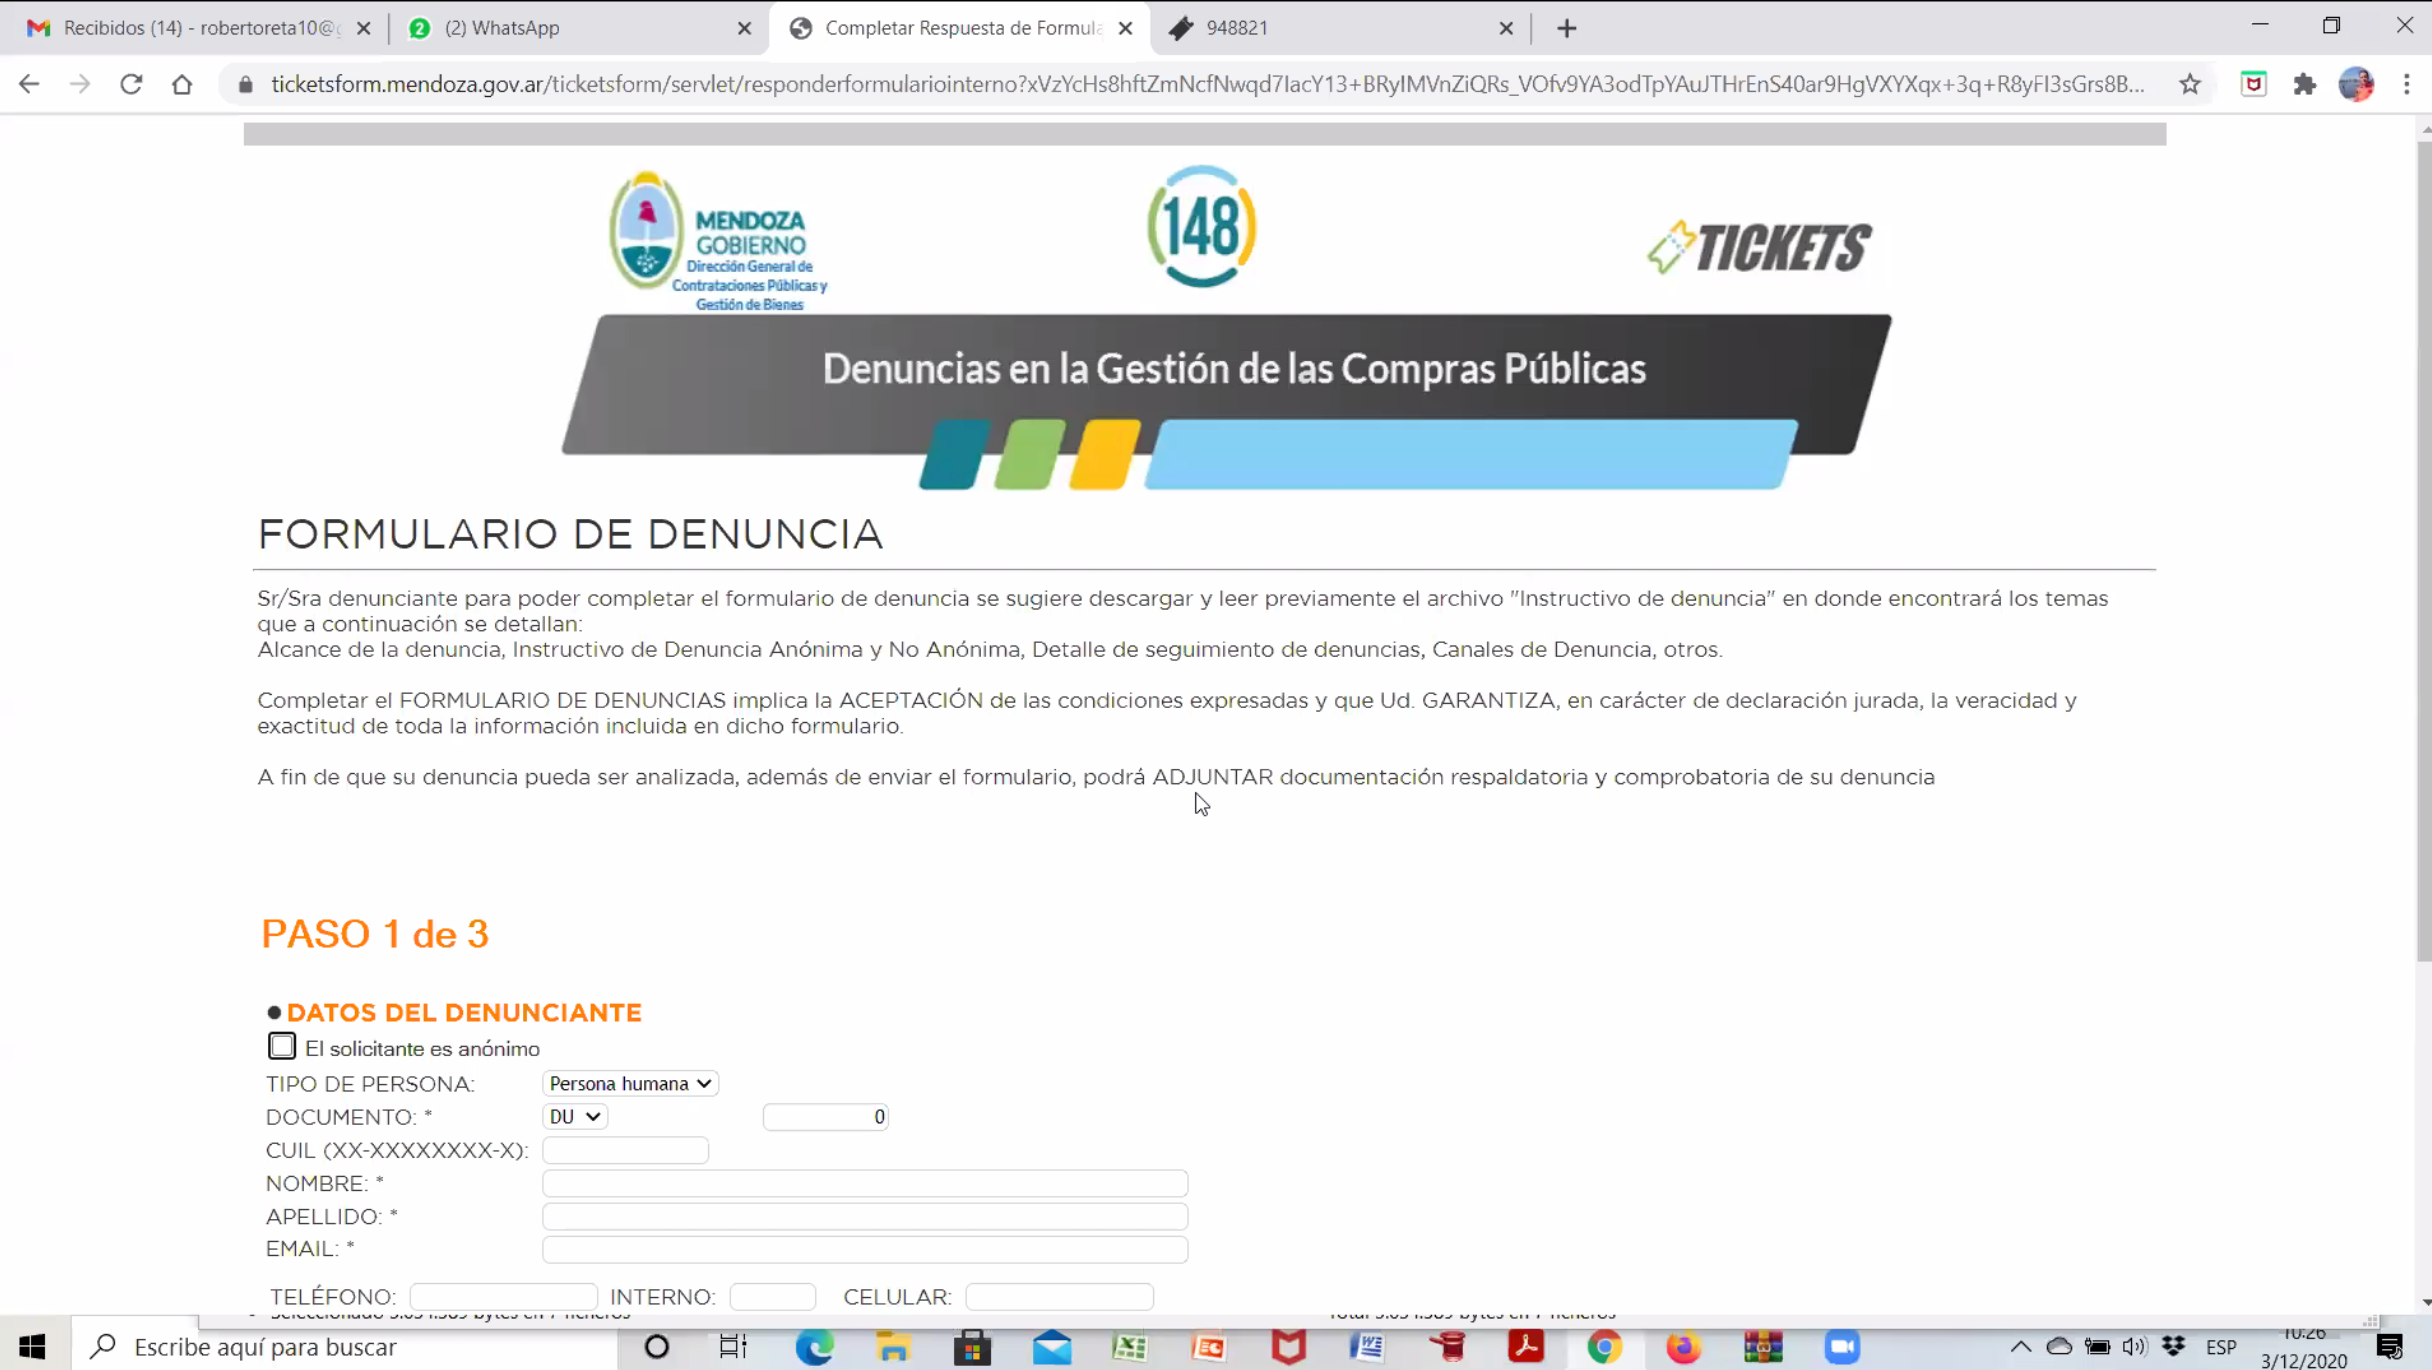Click the browser reload icon

click(x=131, y=84)
